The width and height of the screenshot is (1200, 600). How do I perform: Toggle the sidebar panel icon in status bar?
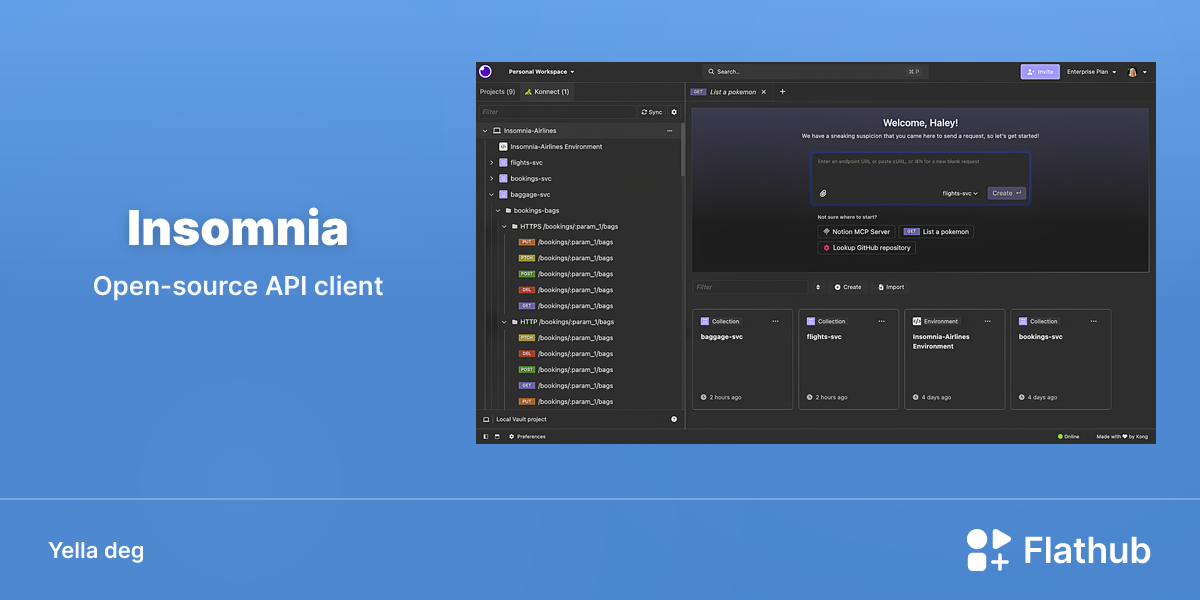pyautogui.click(x=486, y=437)
